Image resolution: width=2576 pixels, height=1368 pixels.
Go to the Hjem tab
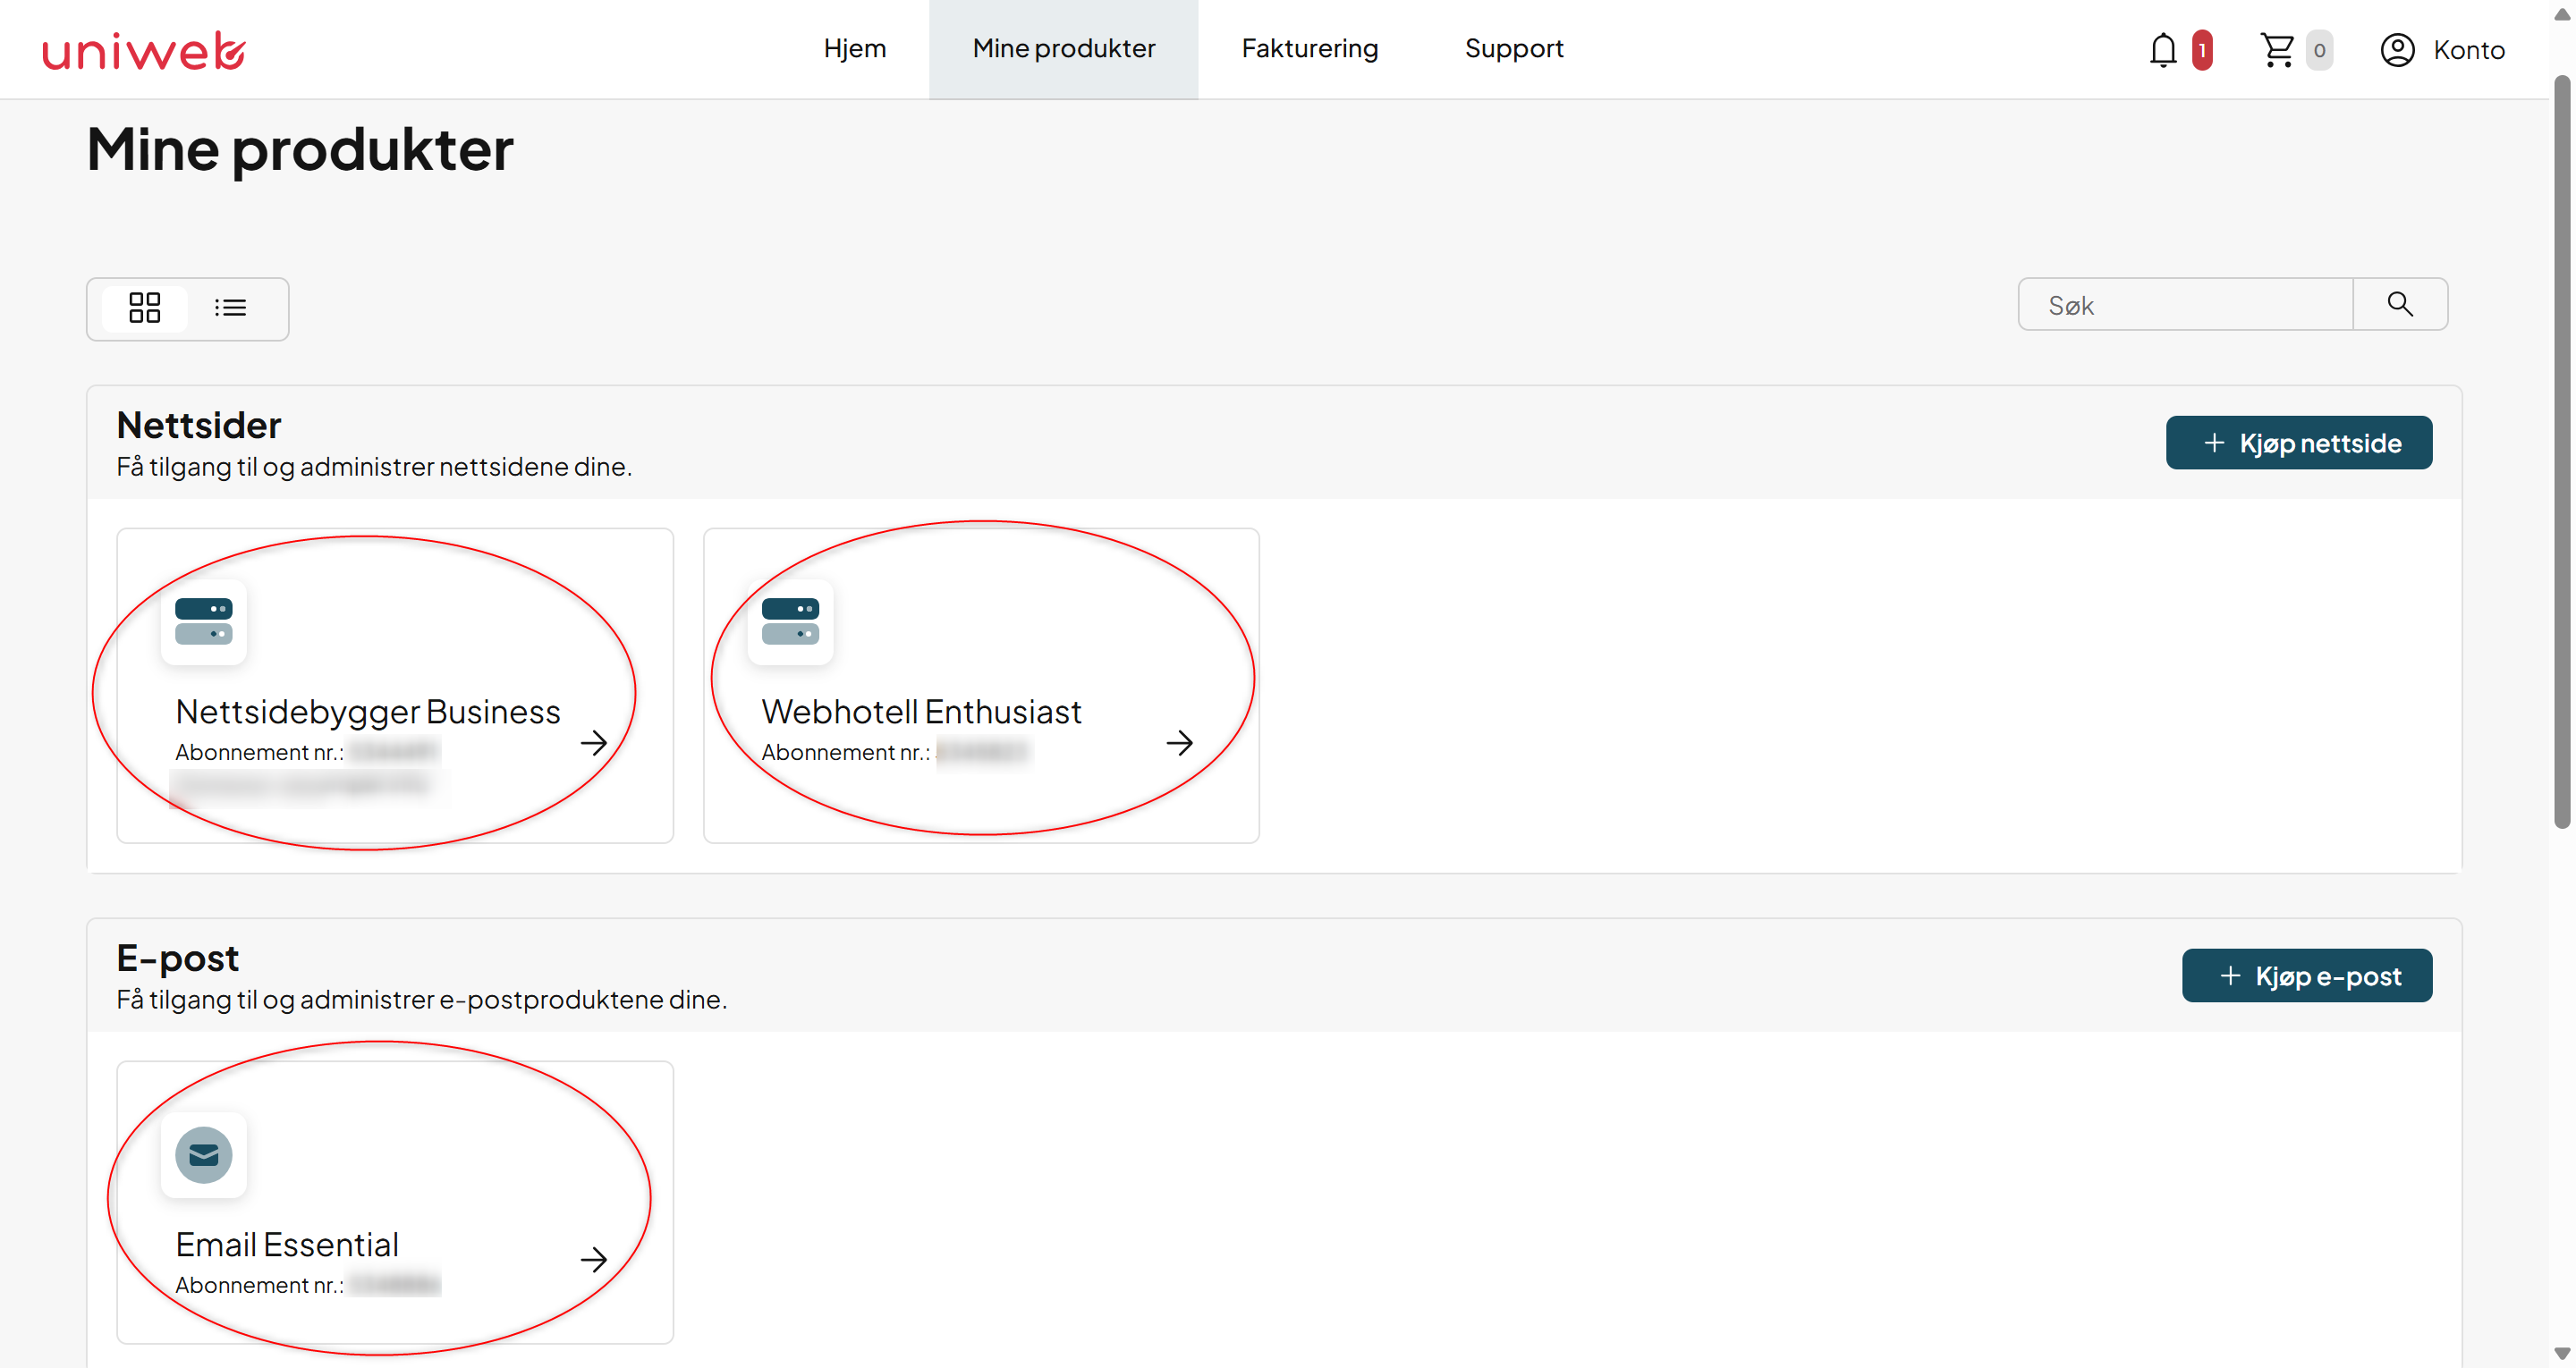[x=855, y=48]
